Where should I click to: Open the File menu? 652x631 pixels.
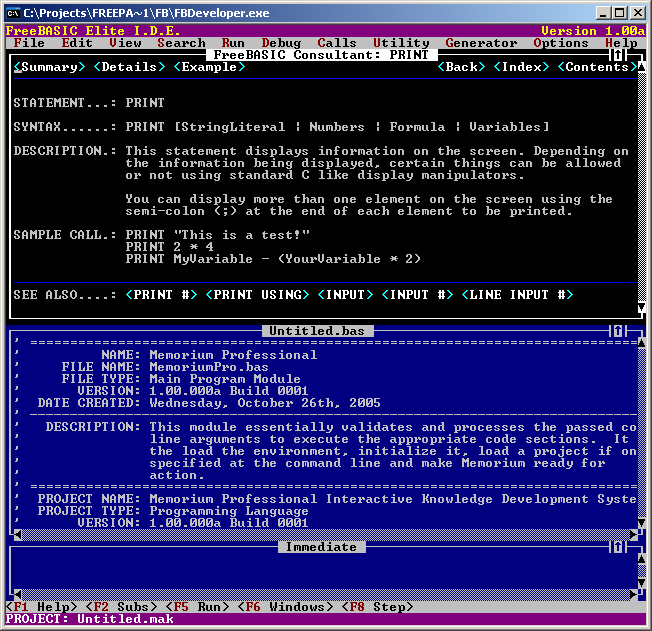point(29,43)
